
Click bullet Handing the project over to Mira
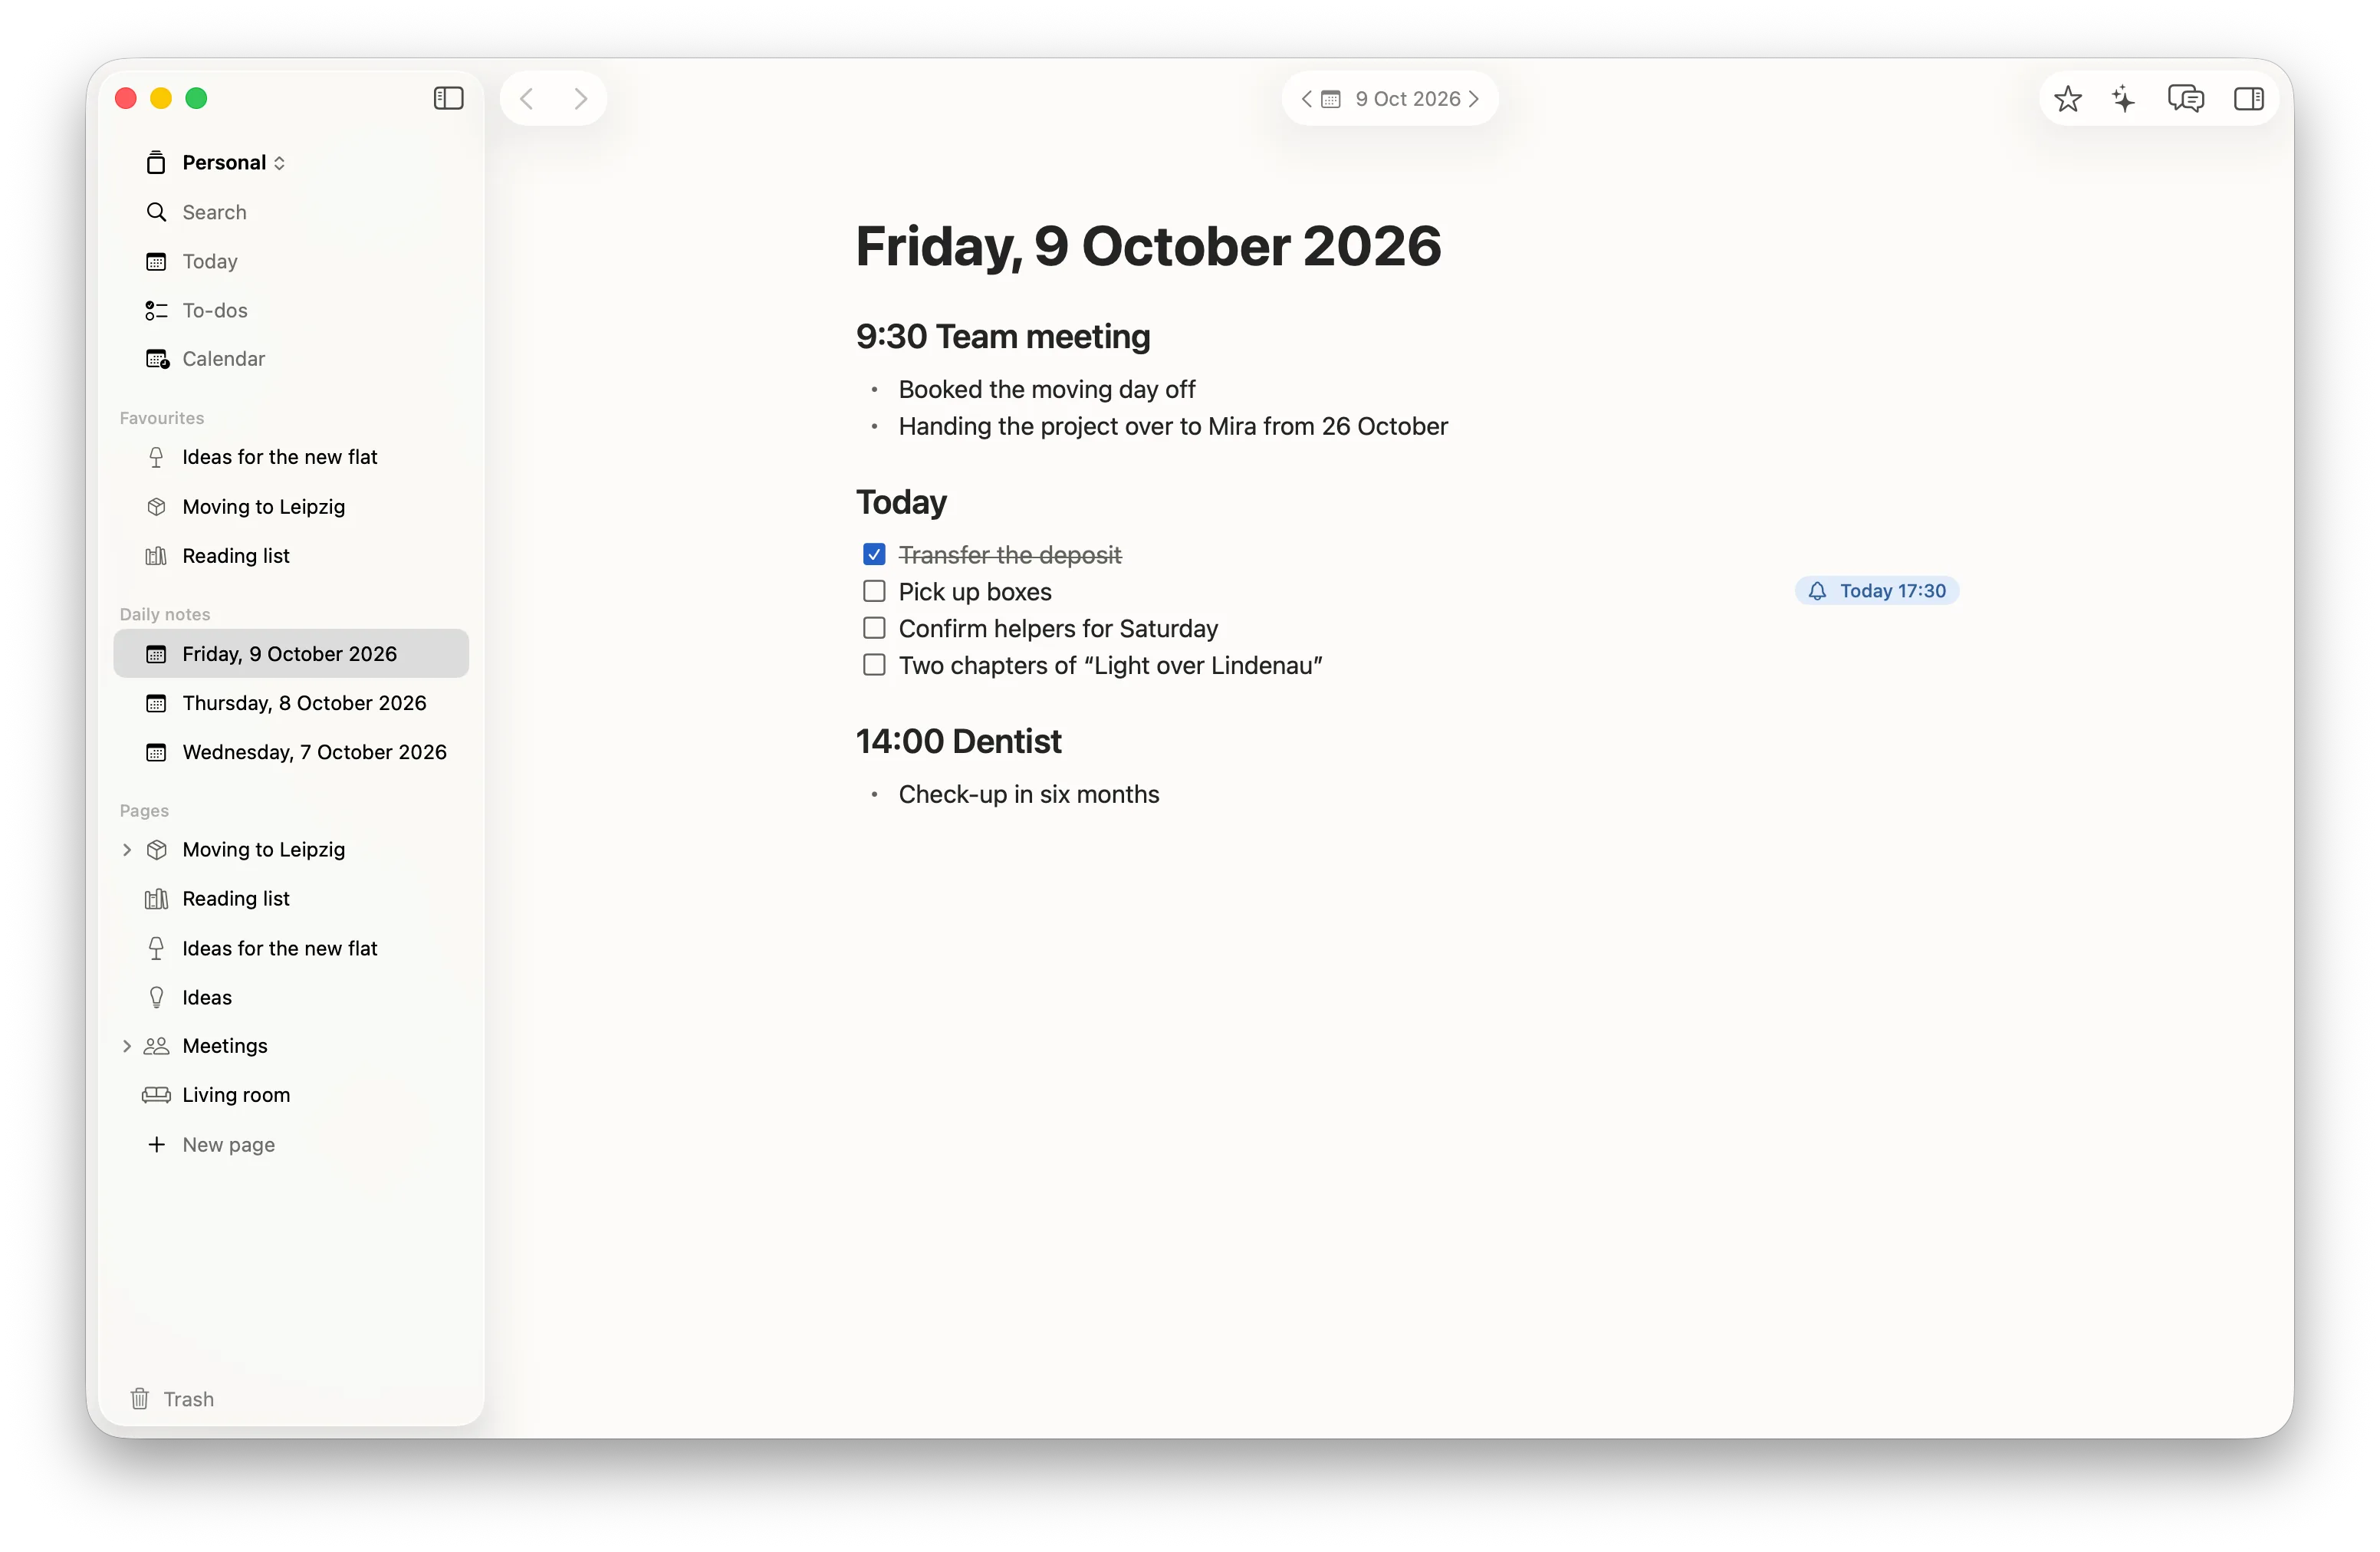1172,426
